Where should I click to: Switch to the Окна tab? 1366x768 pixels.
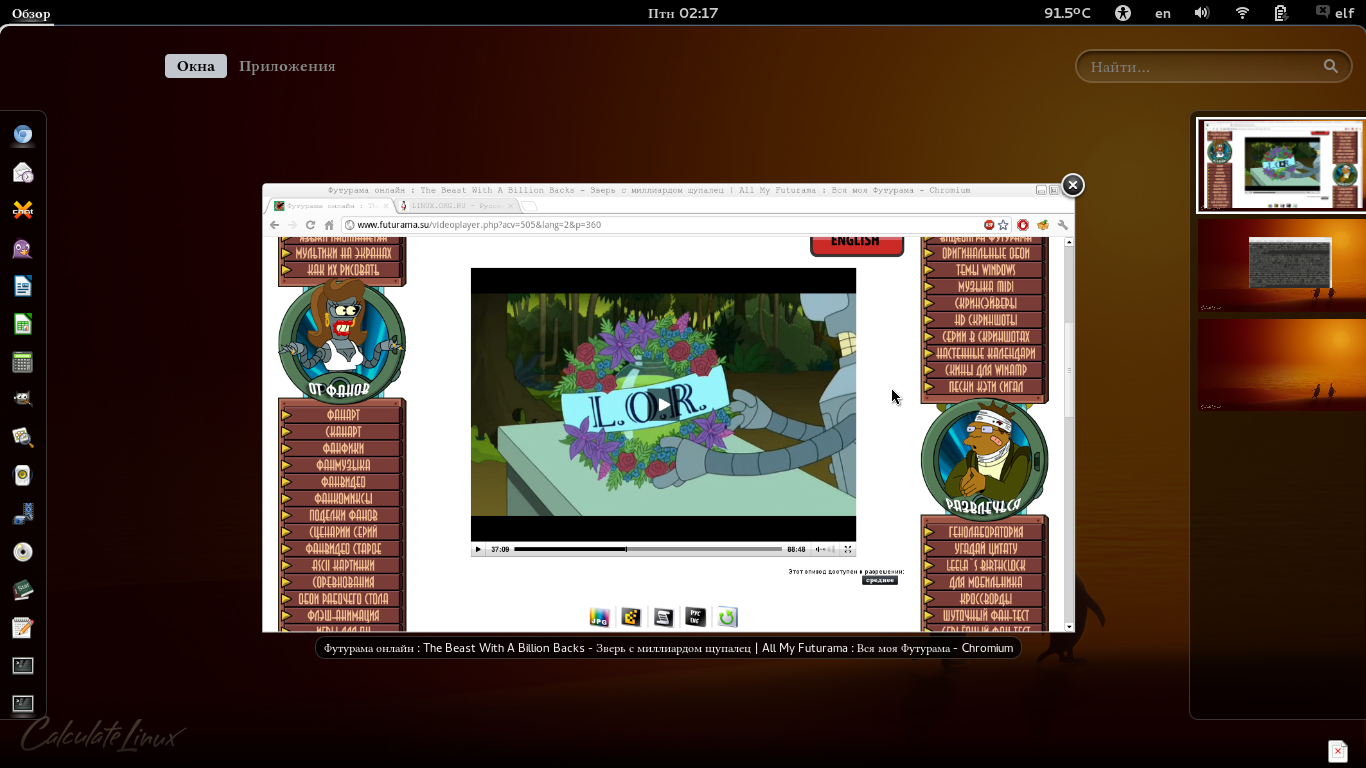tap(196, 66)
